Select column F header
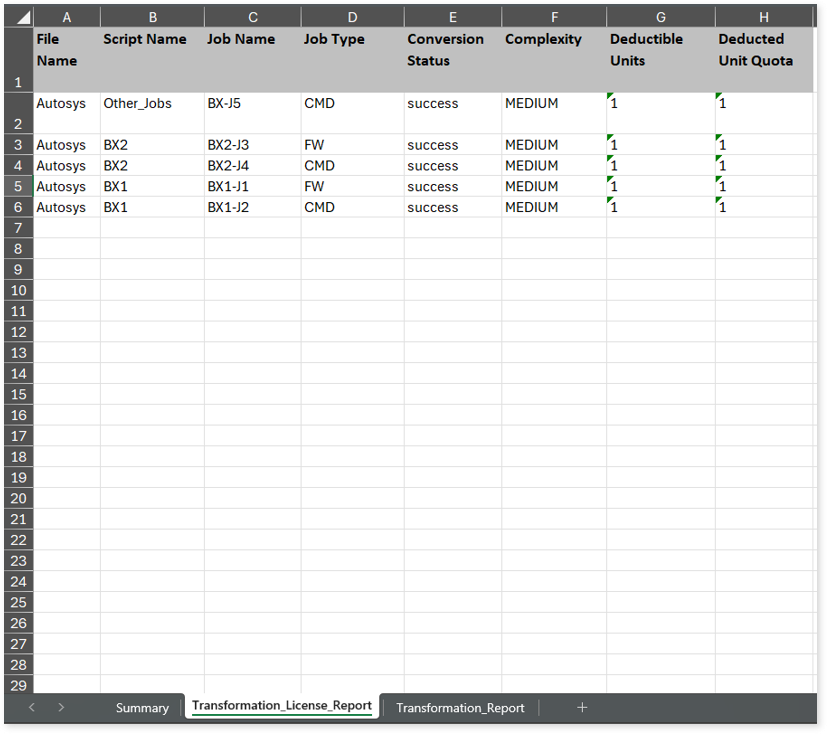 coord(554,17)
